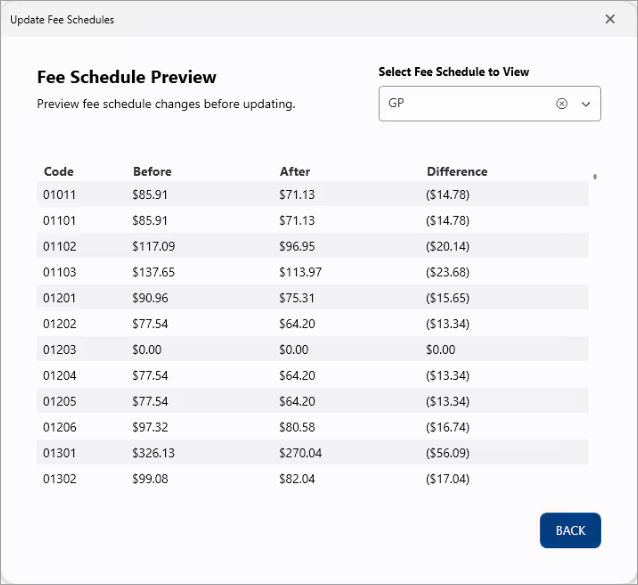Click the Difference column header

tap(457, 171)
